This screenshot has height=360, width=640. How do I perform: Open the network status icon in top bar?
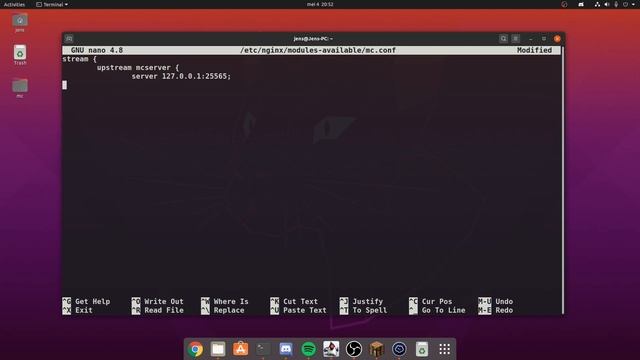coord(597,4)
